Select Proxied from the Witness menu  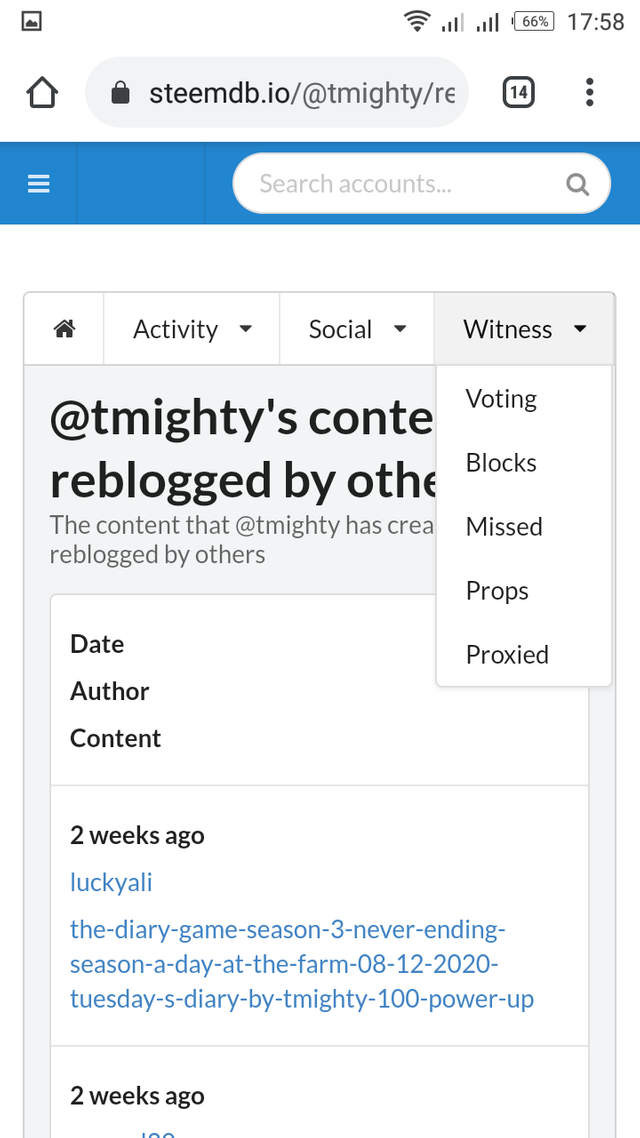pyautogui.click(x=507, y=655)
